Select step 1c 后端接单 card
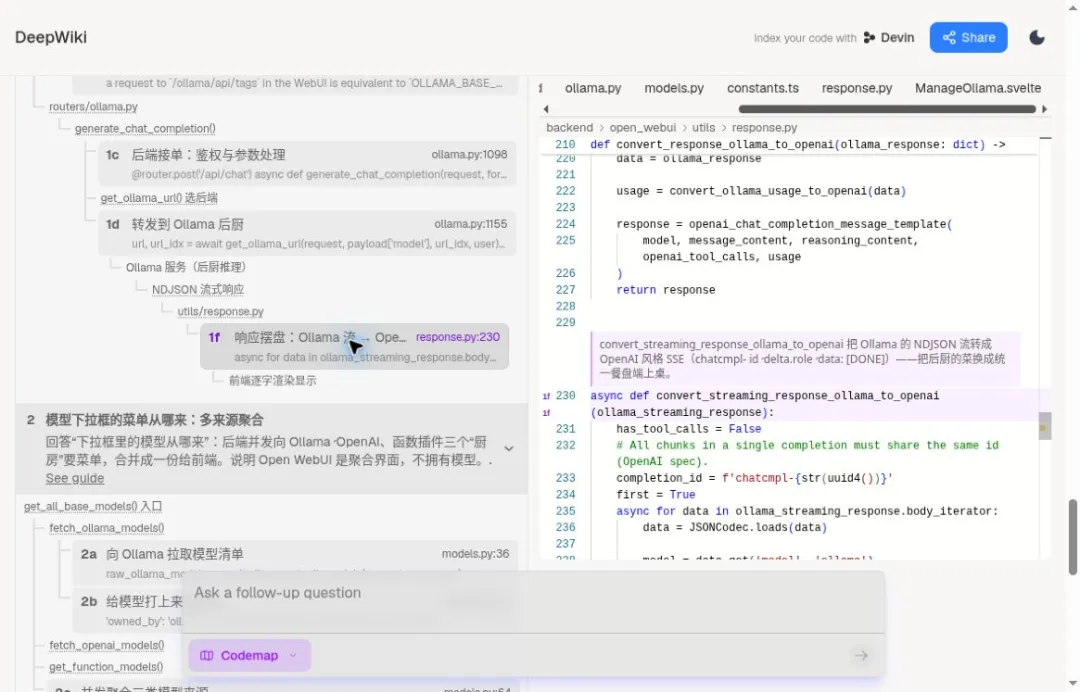The width and height of the screenshot is (1080, 692). [x=307, y=163]
